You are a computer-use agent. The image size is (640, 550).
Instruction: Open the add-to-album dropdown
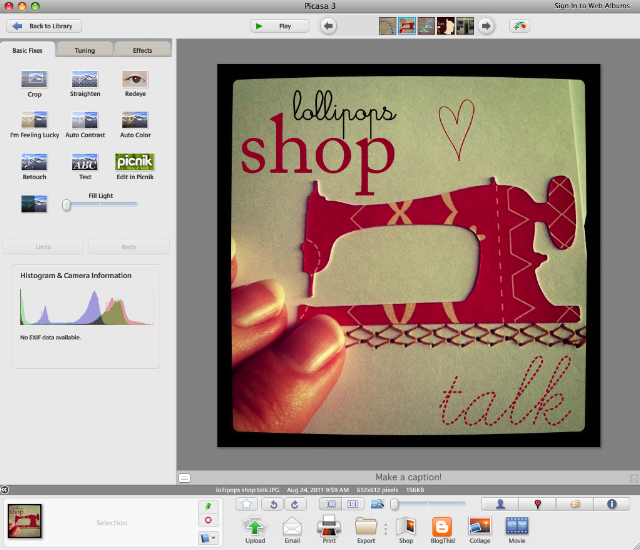pyautogui.click(x=208, y=538)
